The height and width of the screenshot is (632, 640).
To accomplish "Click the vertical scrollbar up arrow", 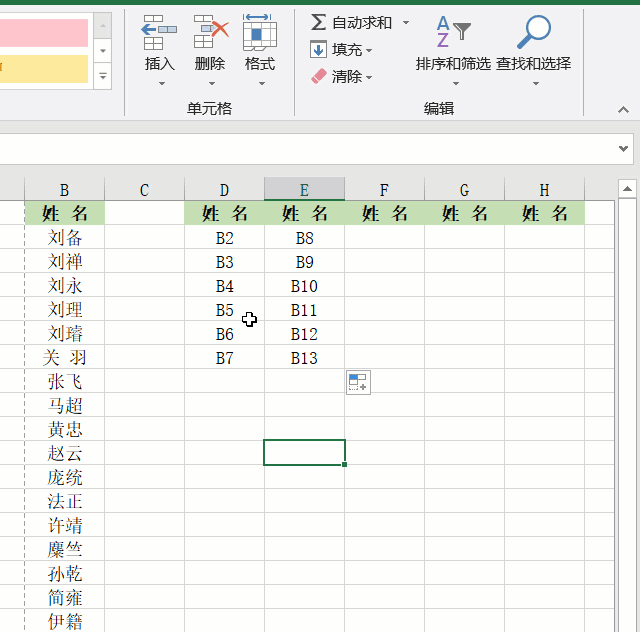I will [627, 189].
